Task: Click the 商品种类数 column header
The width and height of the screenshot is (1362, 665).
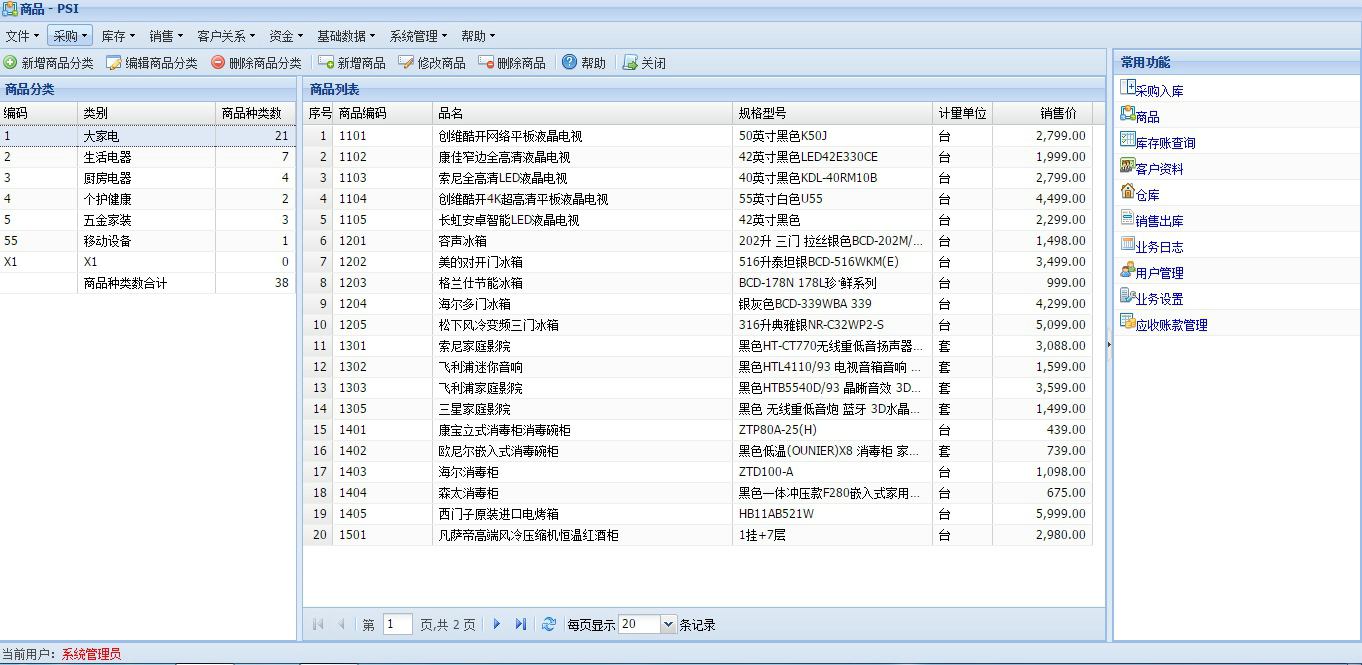Action: [x=255, y=113]
